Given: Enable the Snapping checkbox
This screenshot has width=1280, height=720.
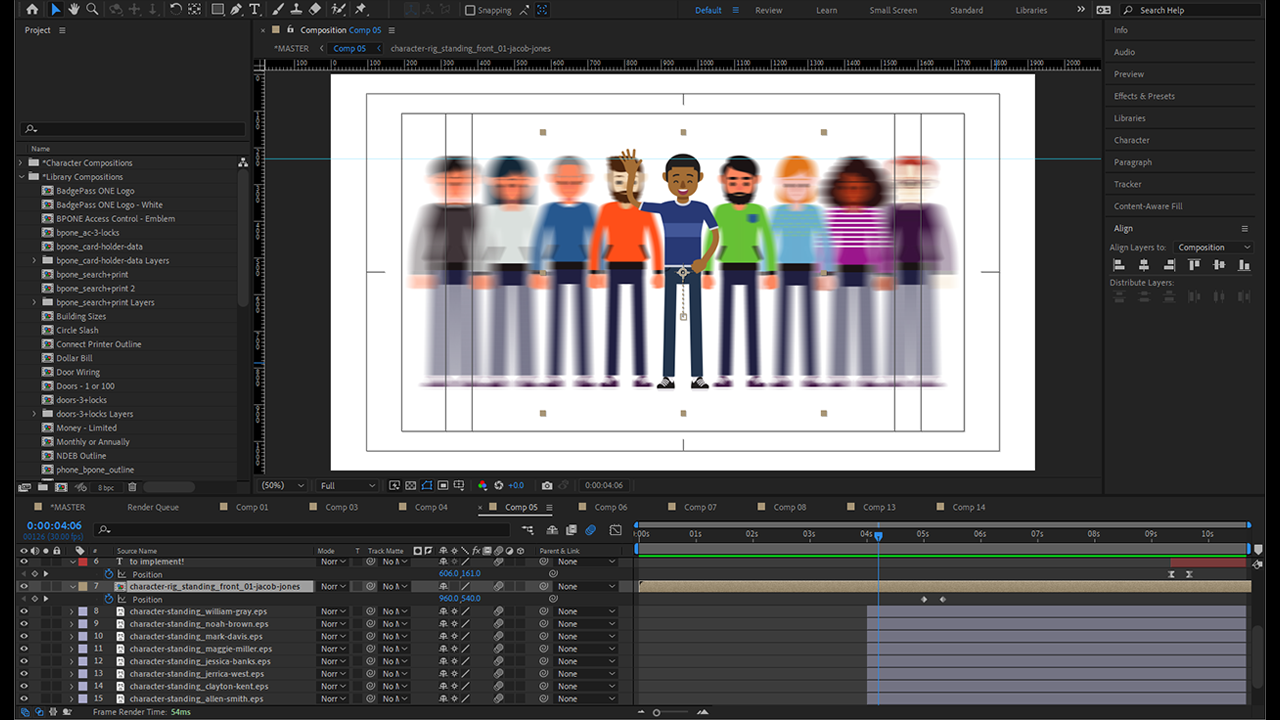Looking at the screenshot, I should point(470,10).
